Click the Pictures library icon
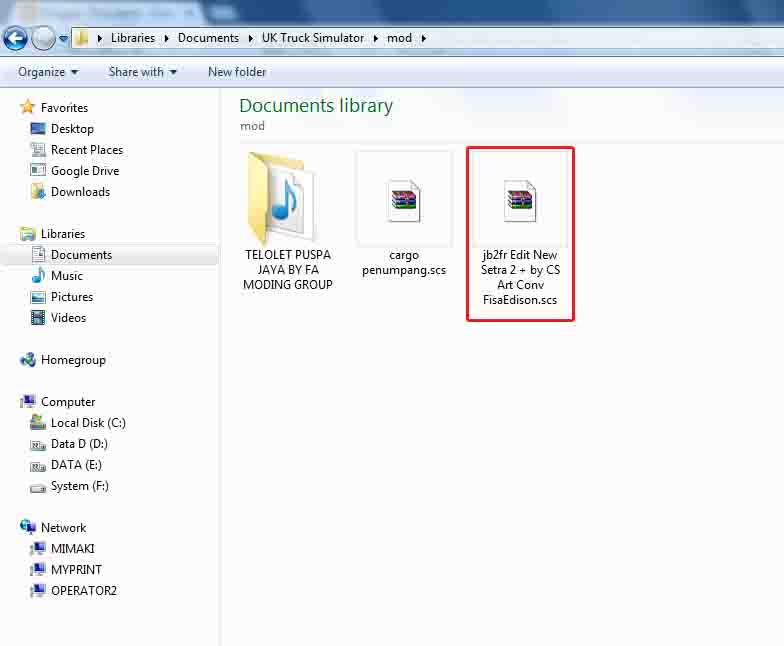The height and width of the screenshot is (646, 784). [38, 297]
